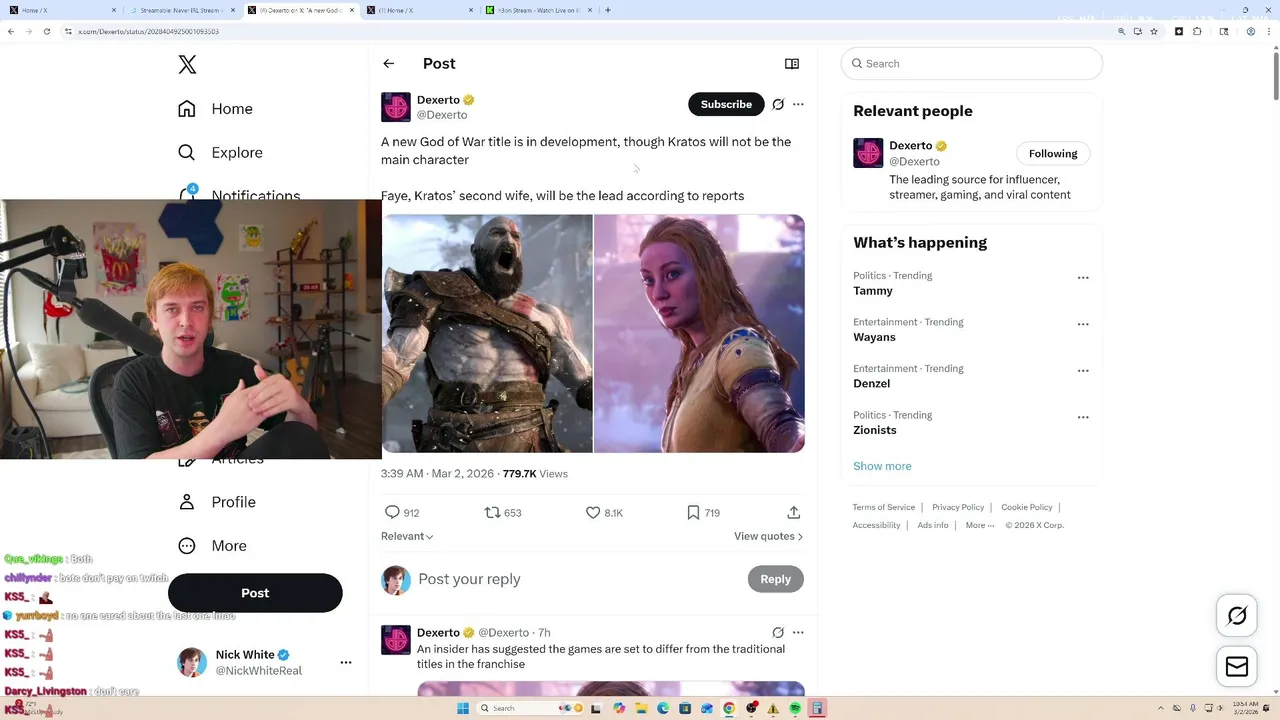This screenshot has height=720, width=1280.
Task: Go back with the Post arrow
Action: click(x=389, y=64)
